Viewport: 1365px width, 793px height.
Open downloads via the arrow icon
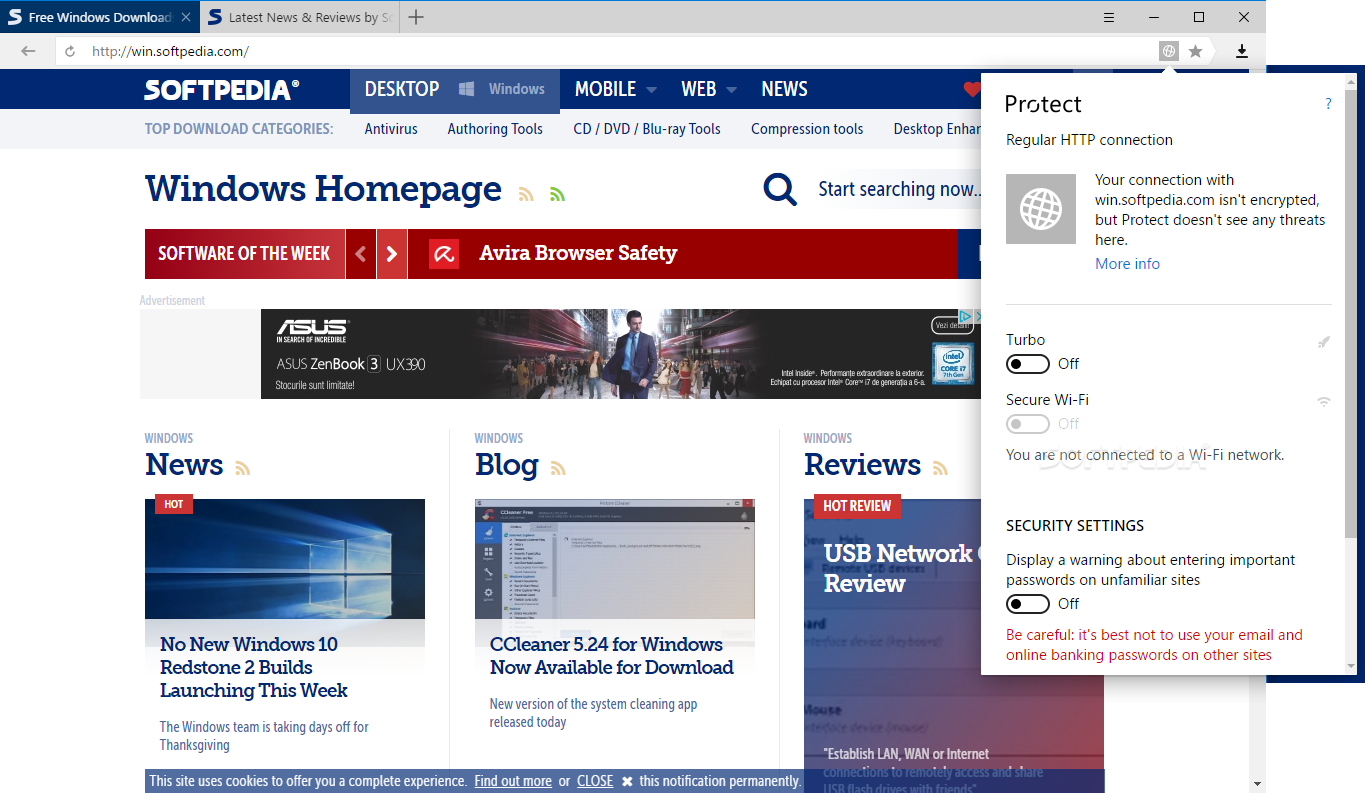pyautogui.click(x=1242, y=51)
